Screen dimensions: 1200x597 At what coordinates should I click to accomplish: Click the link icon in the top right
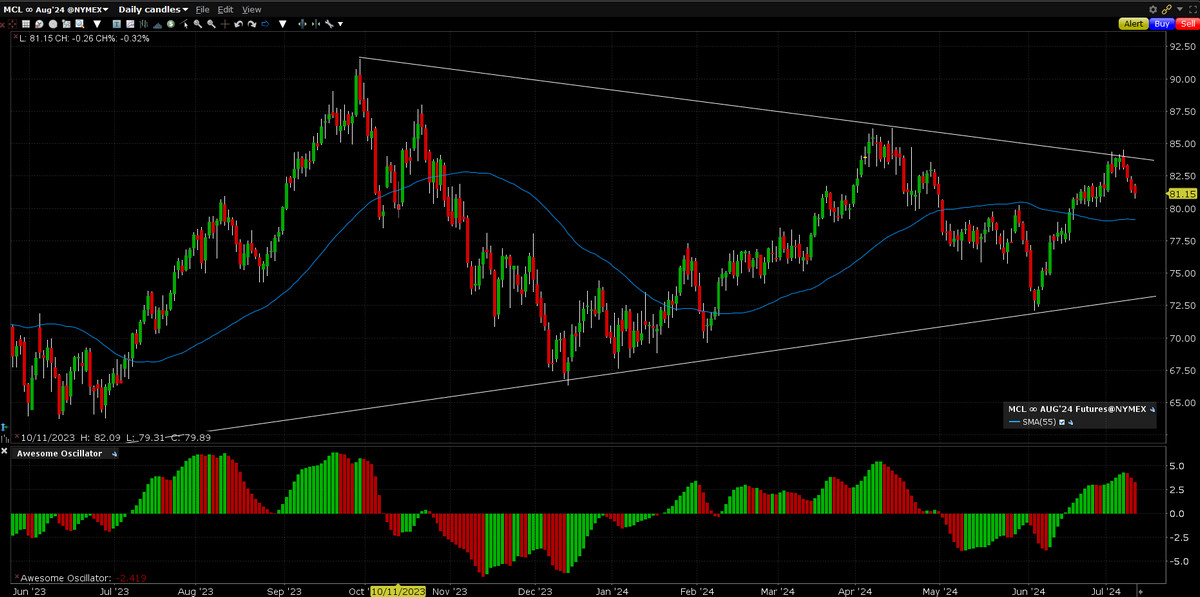[x=1167, y=10]
